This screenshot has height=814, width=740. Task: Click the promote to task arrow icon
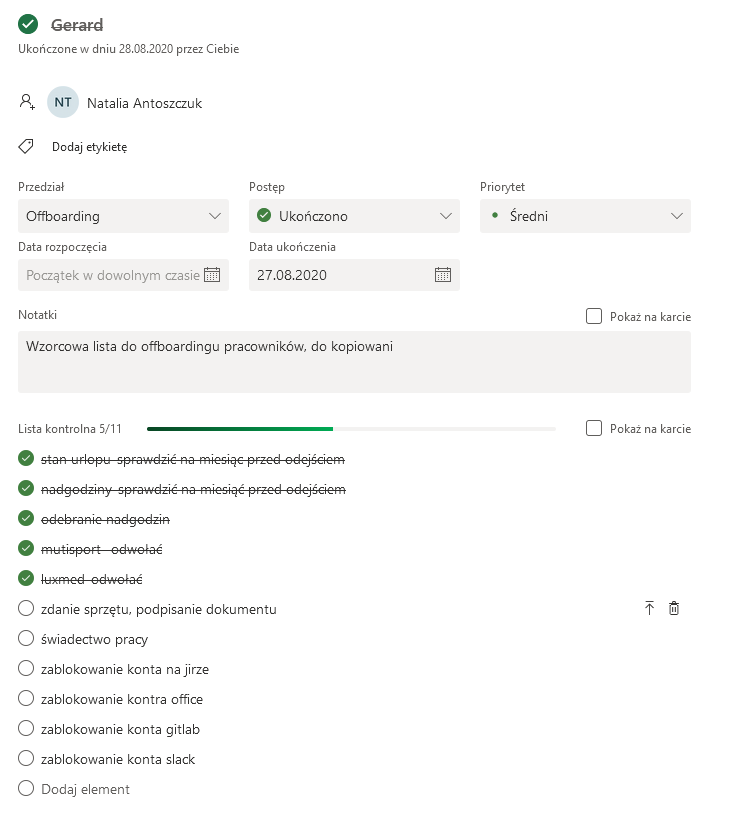649,608
